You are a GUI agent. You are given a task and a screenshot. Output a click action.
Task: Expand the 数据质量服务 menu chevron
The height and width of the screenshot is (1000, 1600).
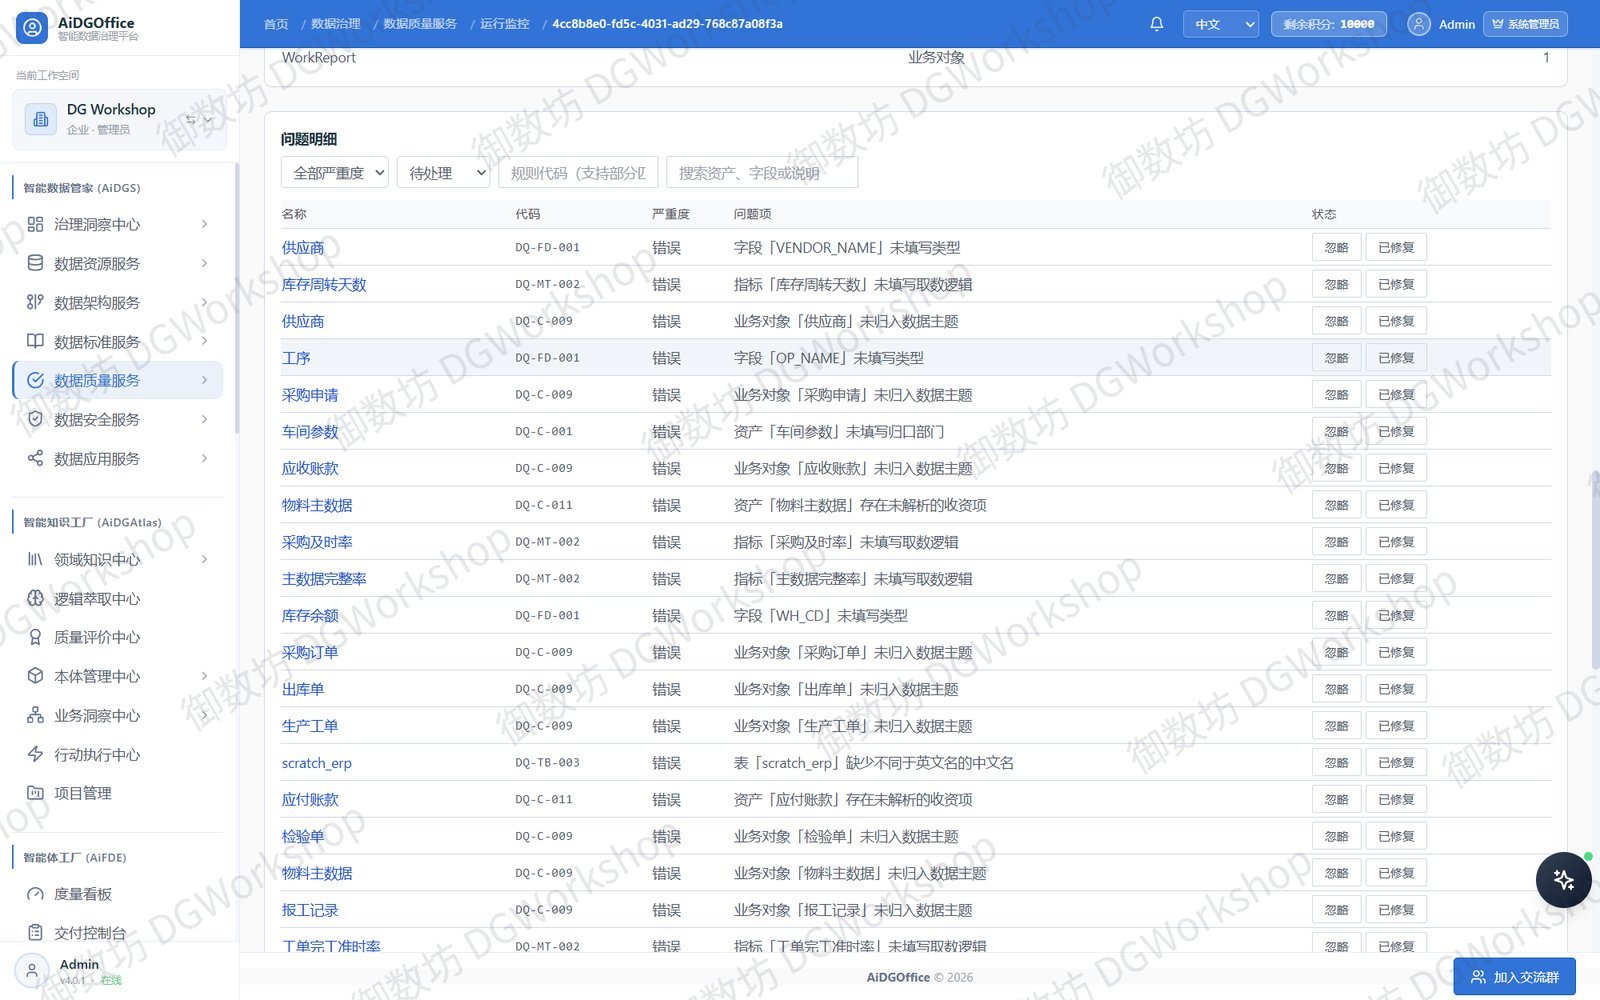click(x=204, y=380)
